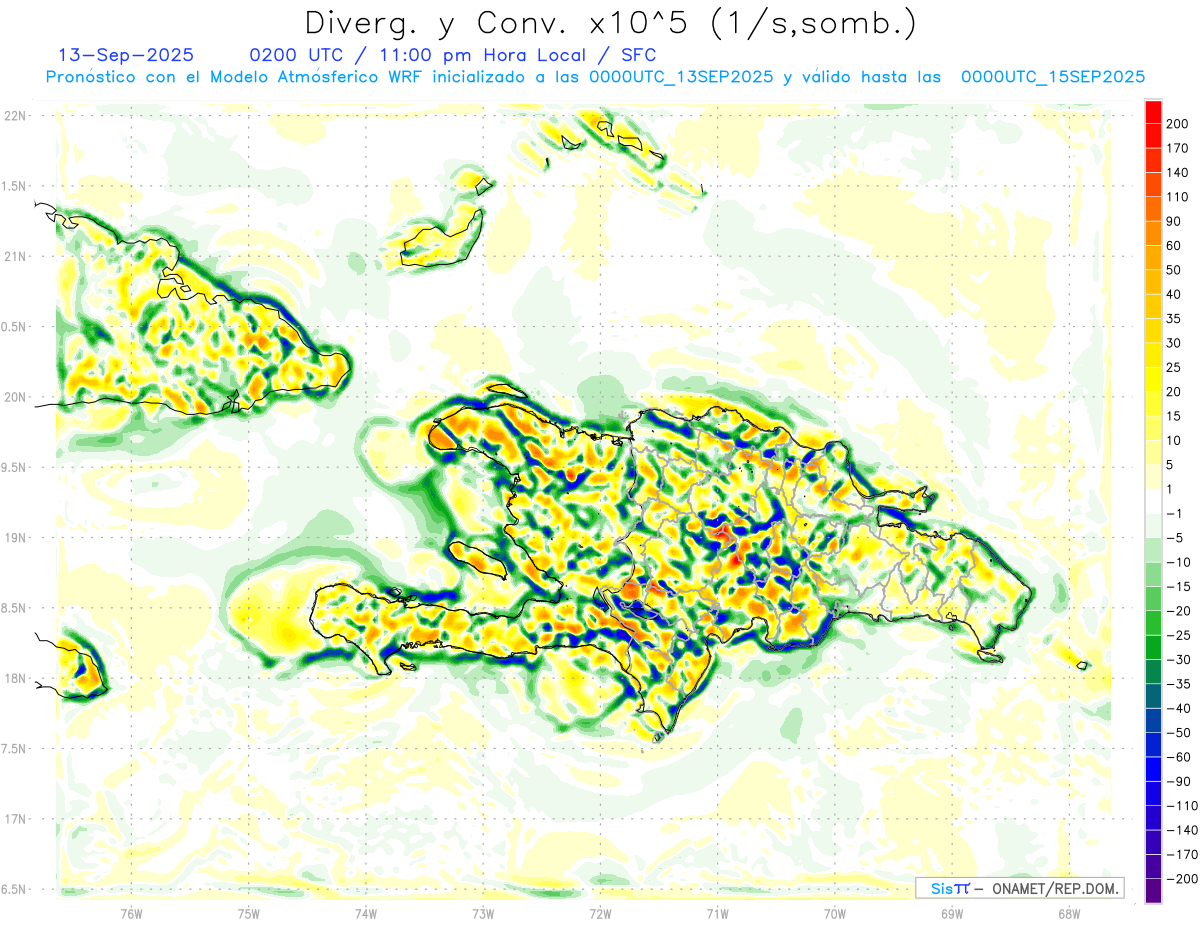
Task: Click the yellow color segment between 15 and 20
Action: [1153, 404]
